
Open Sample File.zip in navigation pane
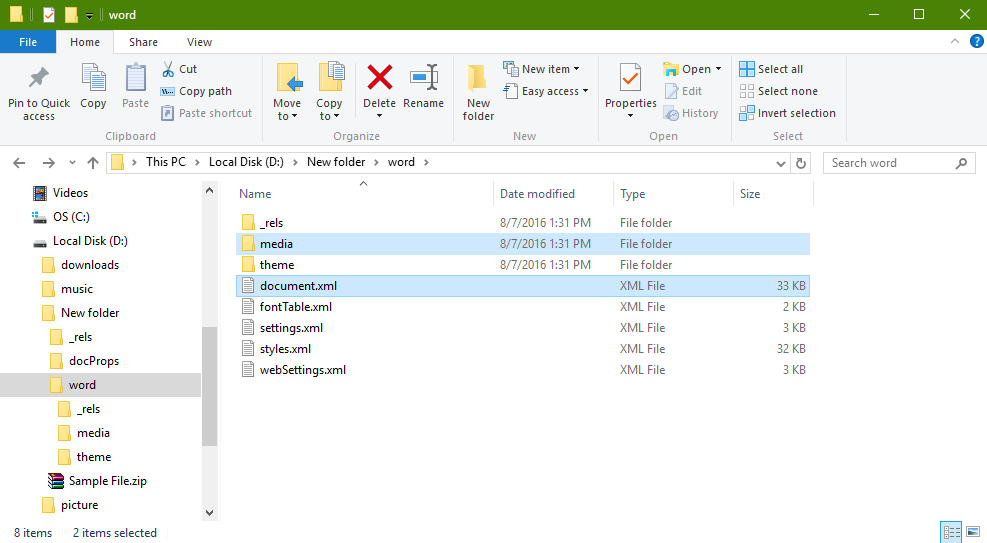tap(98, 481)
